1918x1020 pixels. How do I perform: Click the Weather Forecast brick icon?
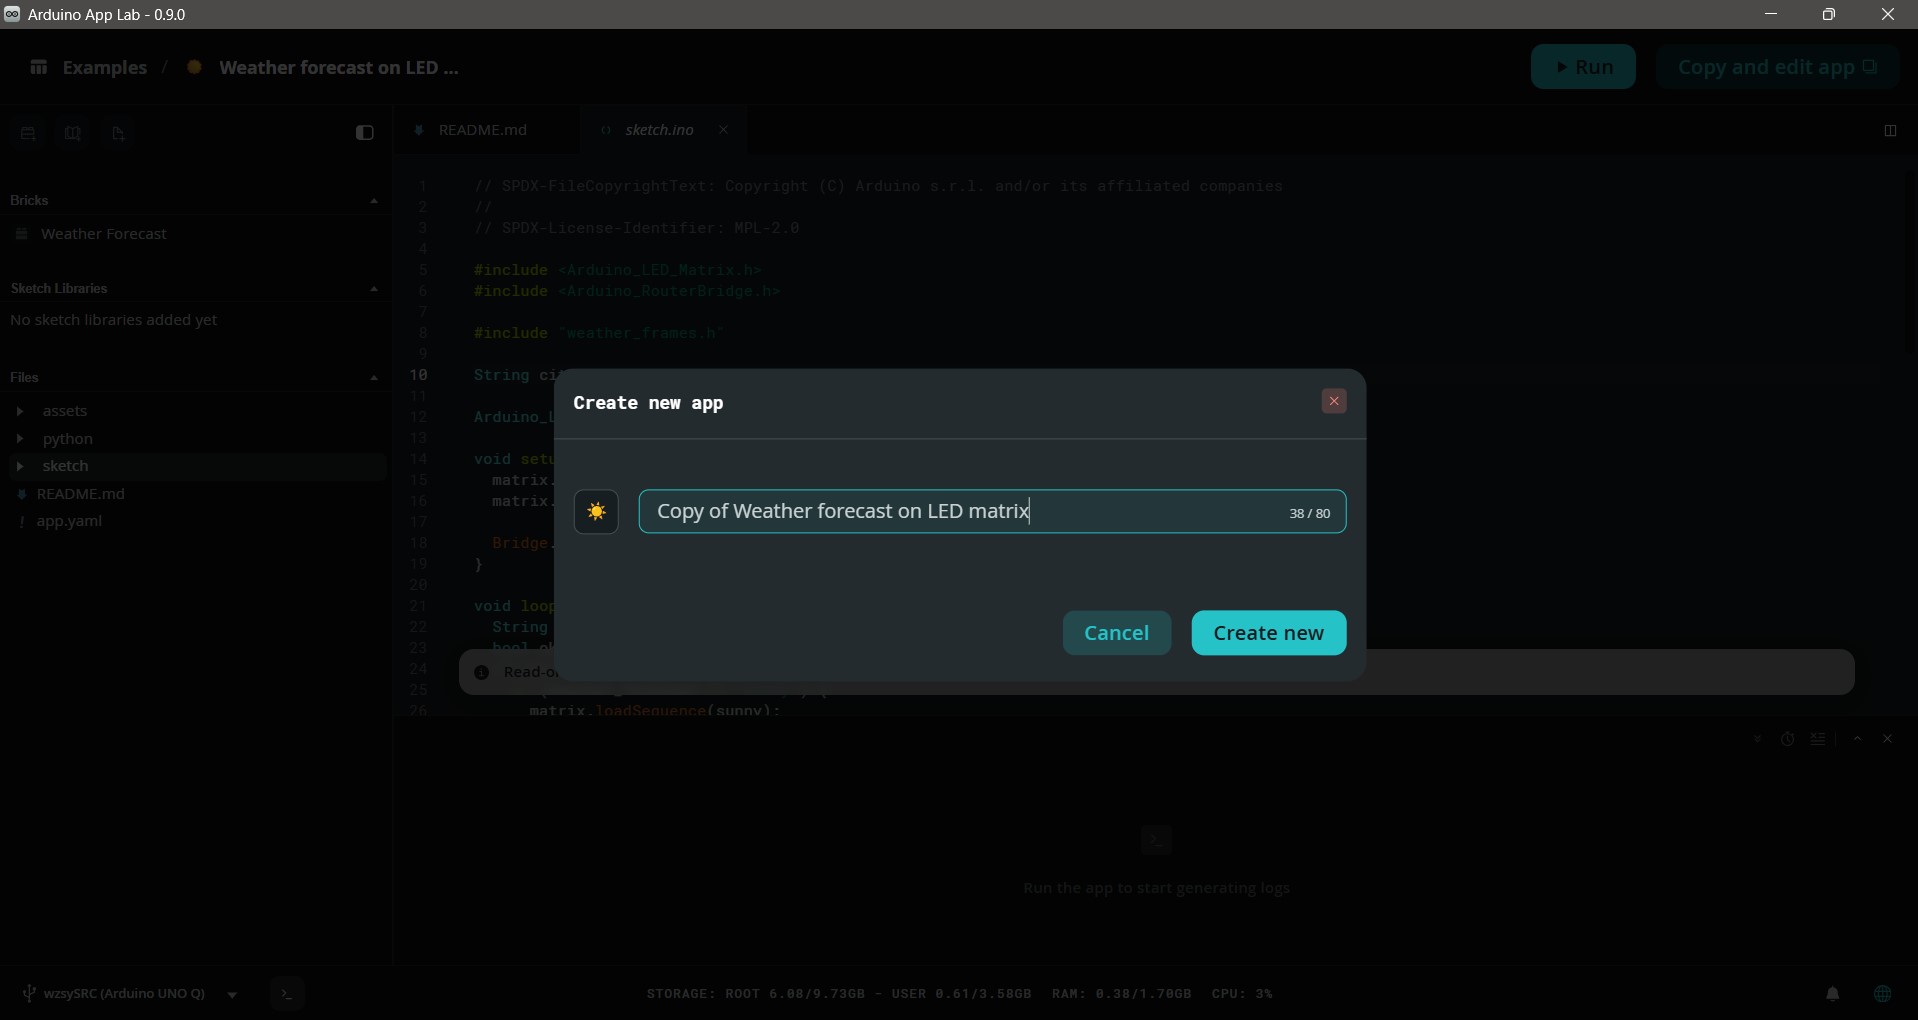tap(22, 234)
